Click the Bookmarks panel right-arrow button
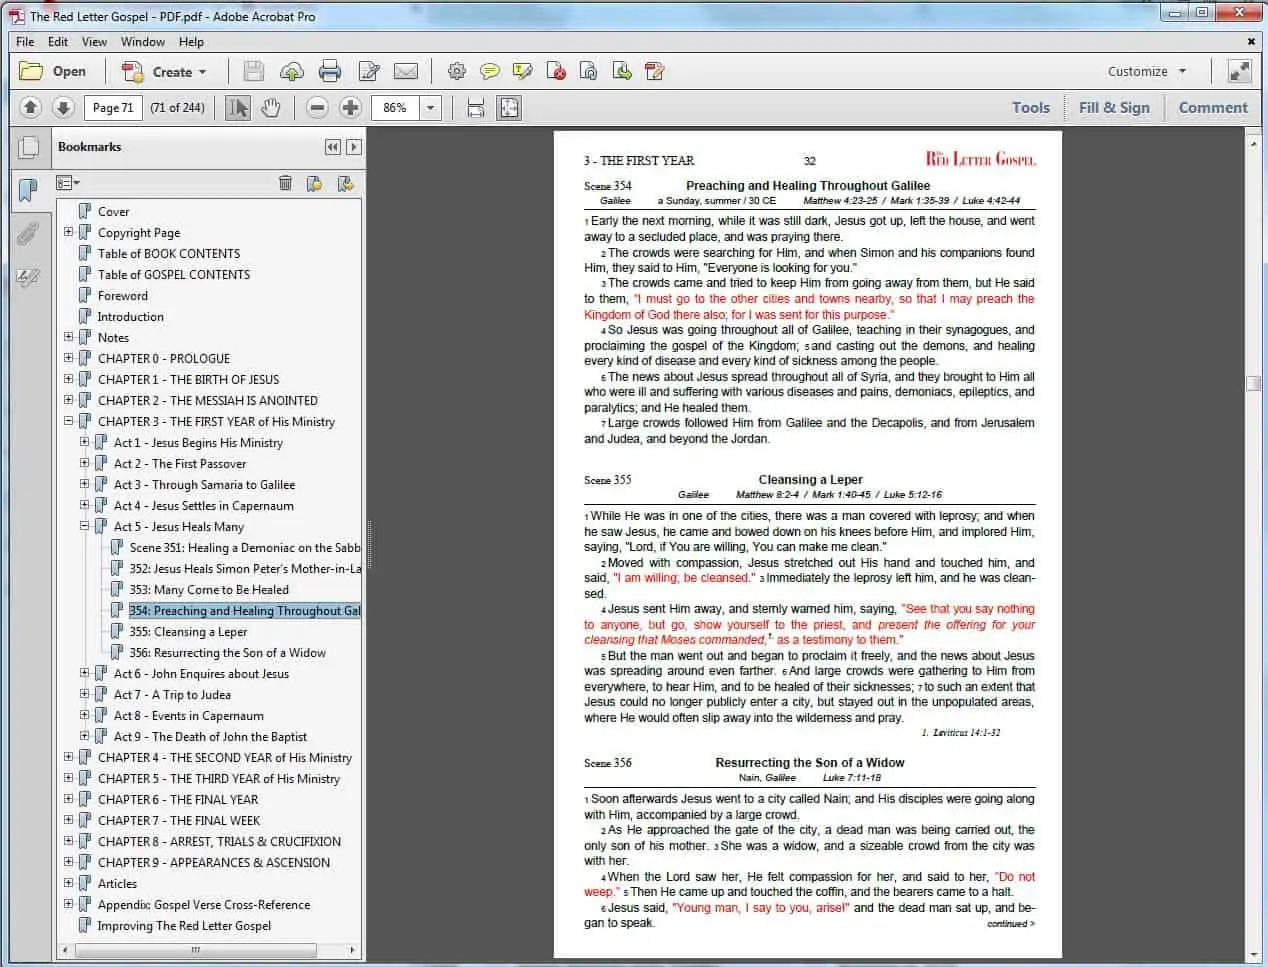The width and height of the screenshot is (1268, 967). click(353, 147)
